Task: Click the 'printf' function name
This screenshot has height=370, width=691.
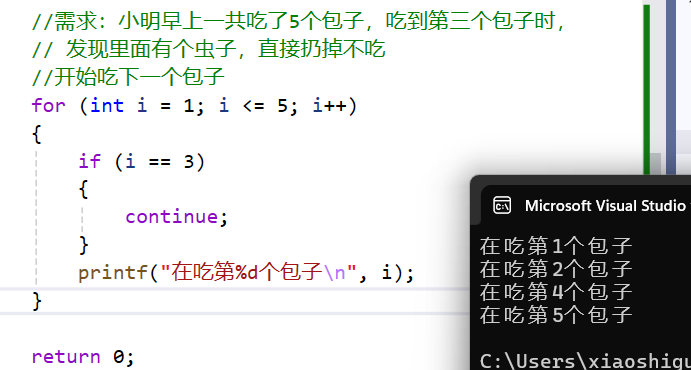Action: point(114,273)
